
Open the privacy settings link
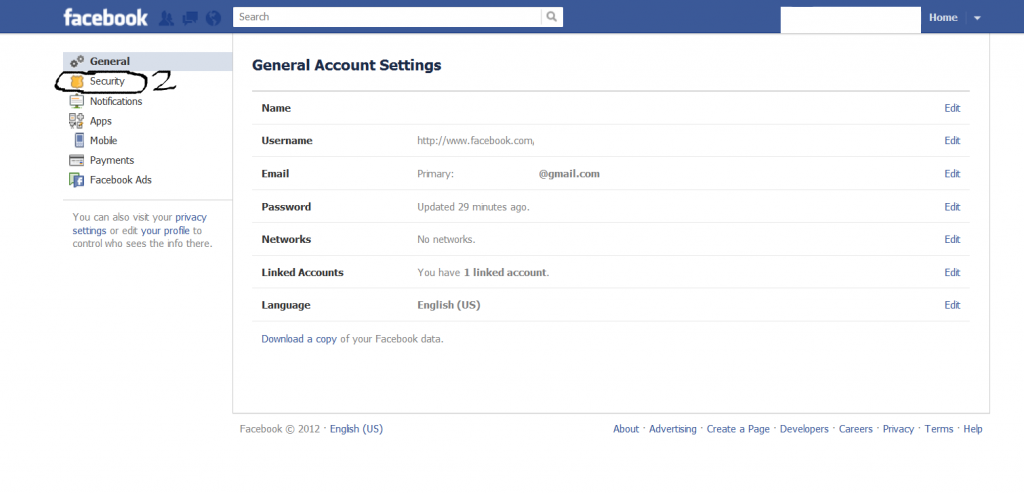140,223
